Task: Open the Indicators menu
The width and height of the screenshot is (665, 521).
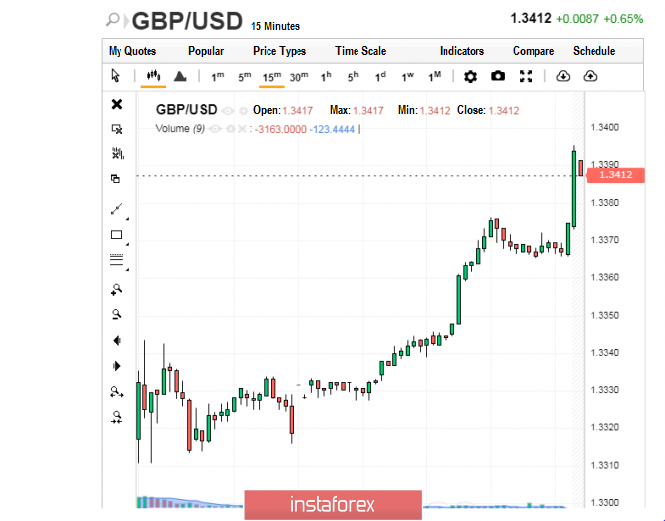Action: tap(462, 51)
